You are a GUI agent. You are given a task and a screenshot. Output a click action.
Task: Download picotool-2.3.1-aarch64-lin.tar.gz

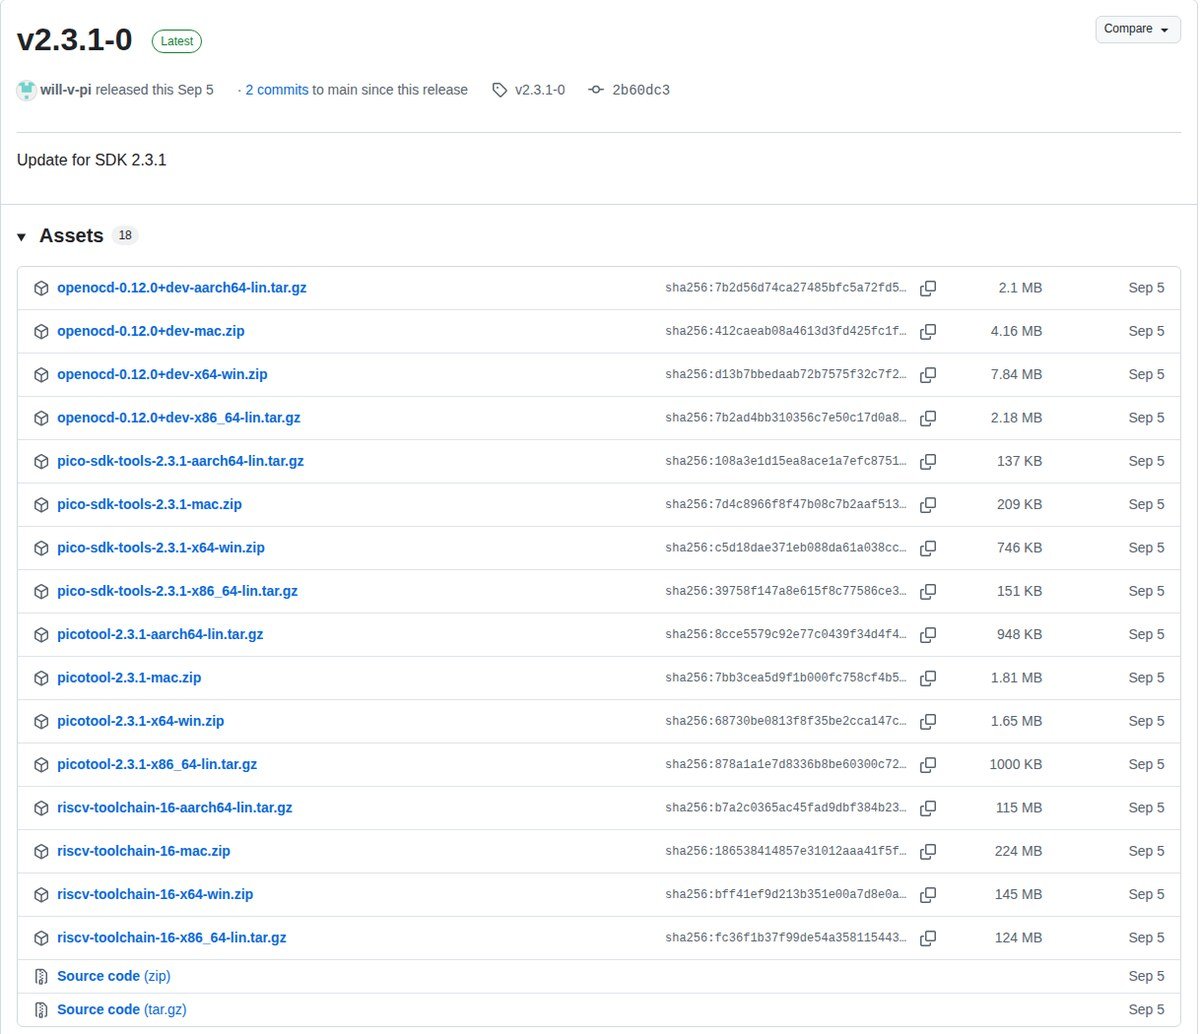point(160,635)
